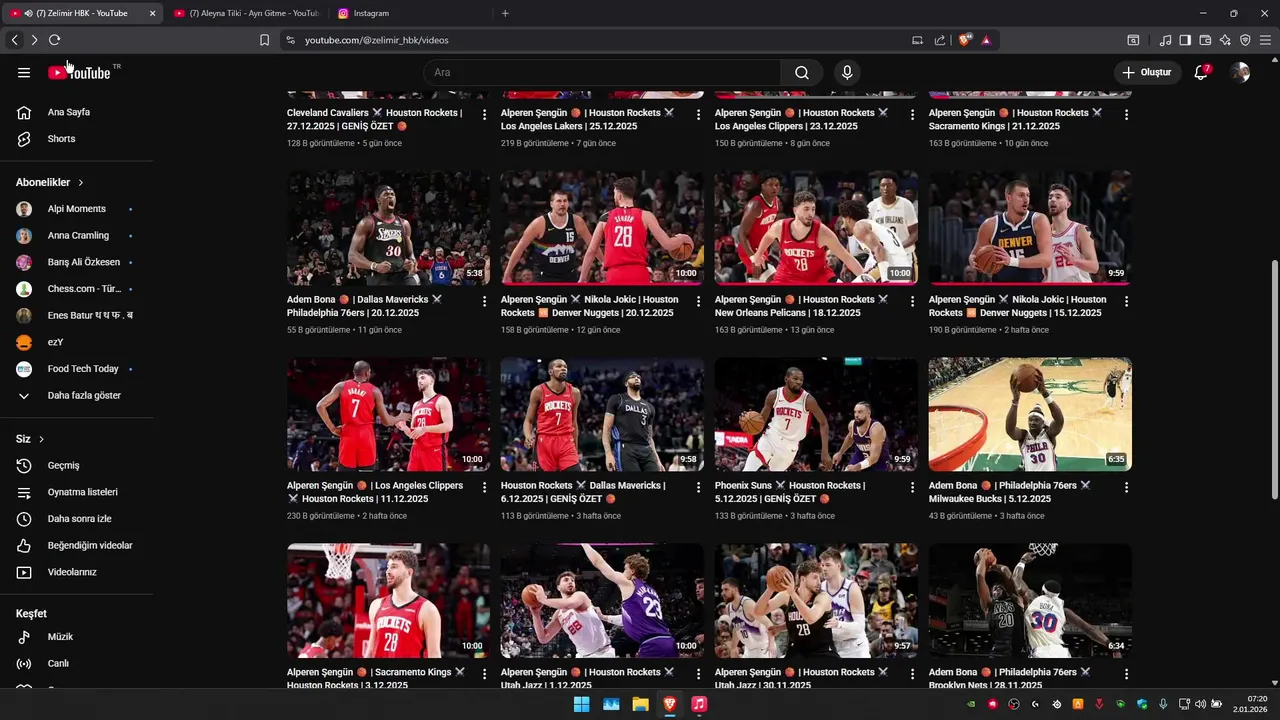Screen dimensions: 1280x720
Task: Start voice search with the microphone icon
Action: 847,72
